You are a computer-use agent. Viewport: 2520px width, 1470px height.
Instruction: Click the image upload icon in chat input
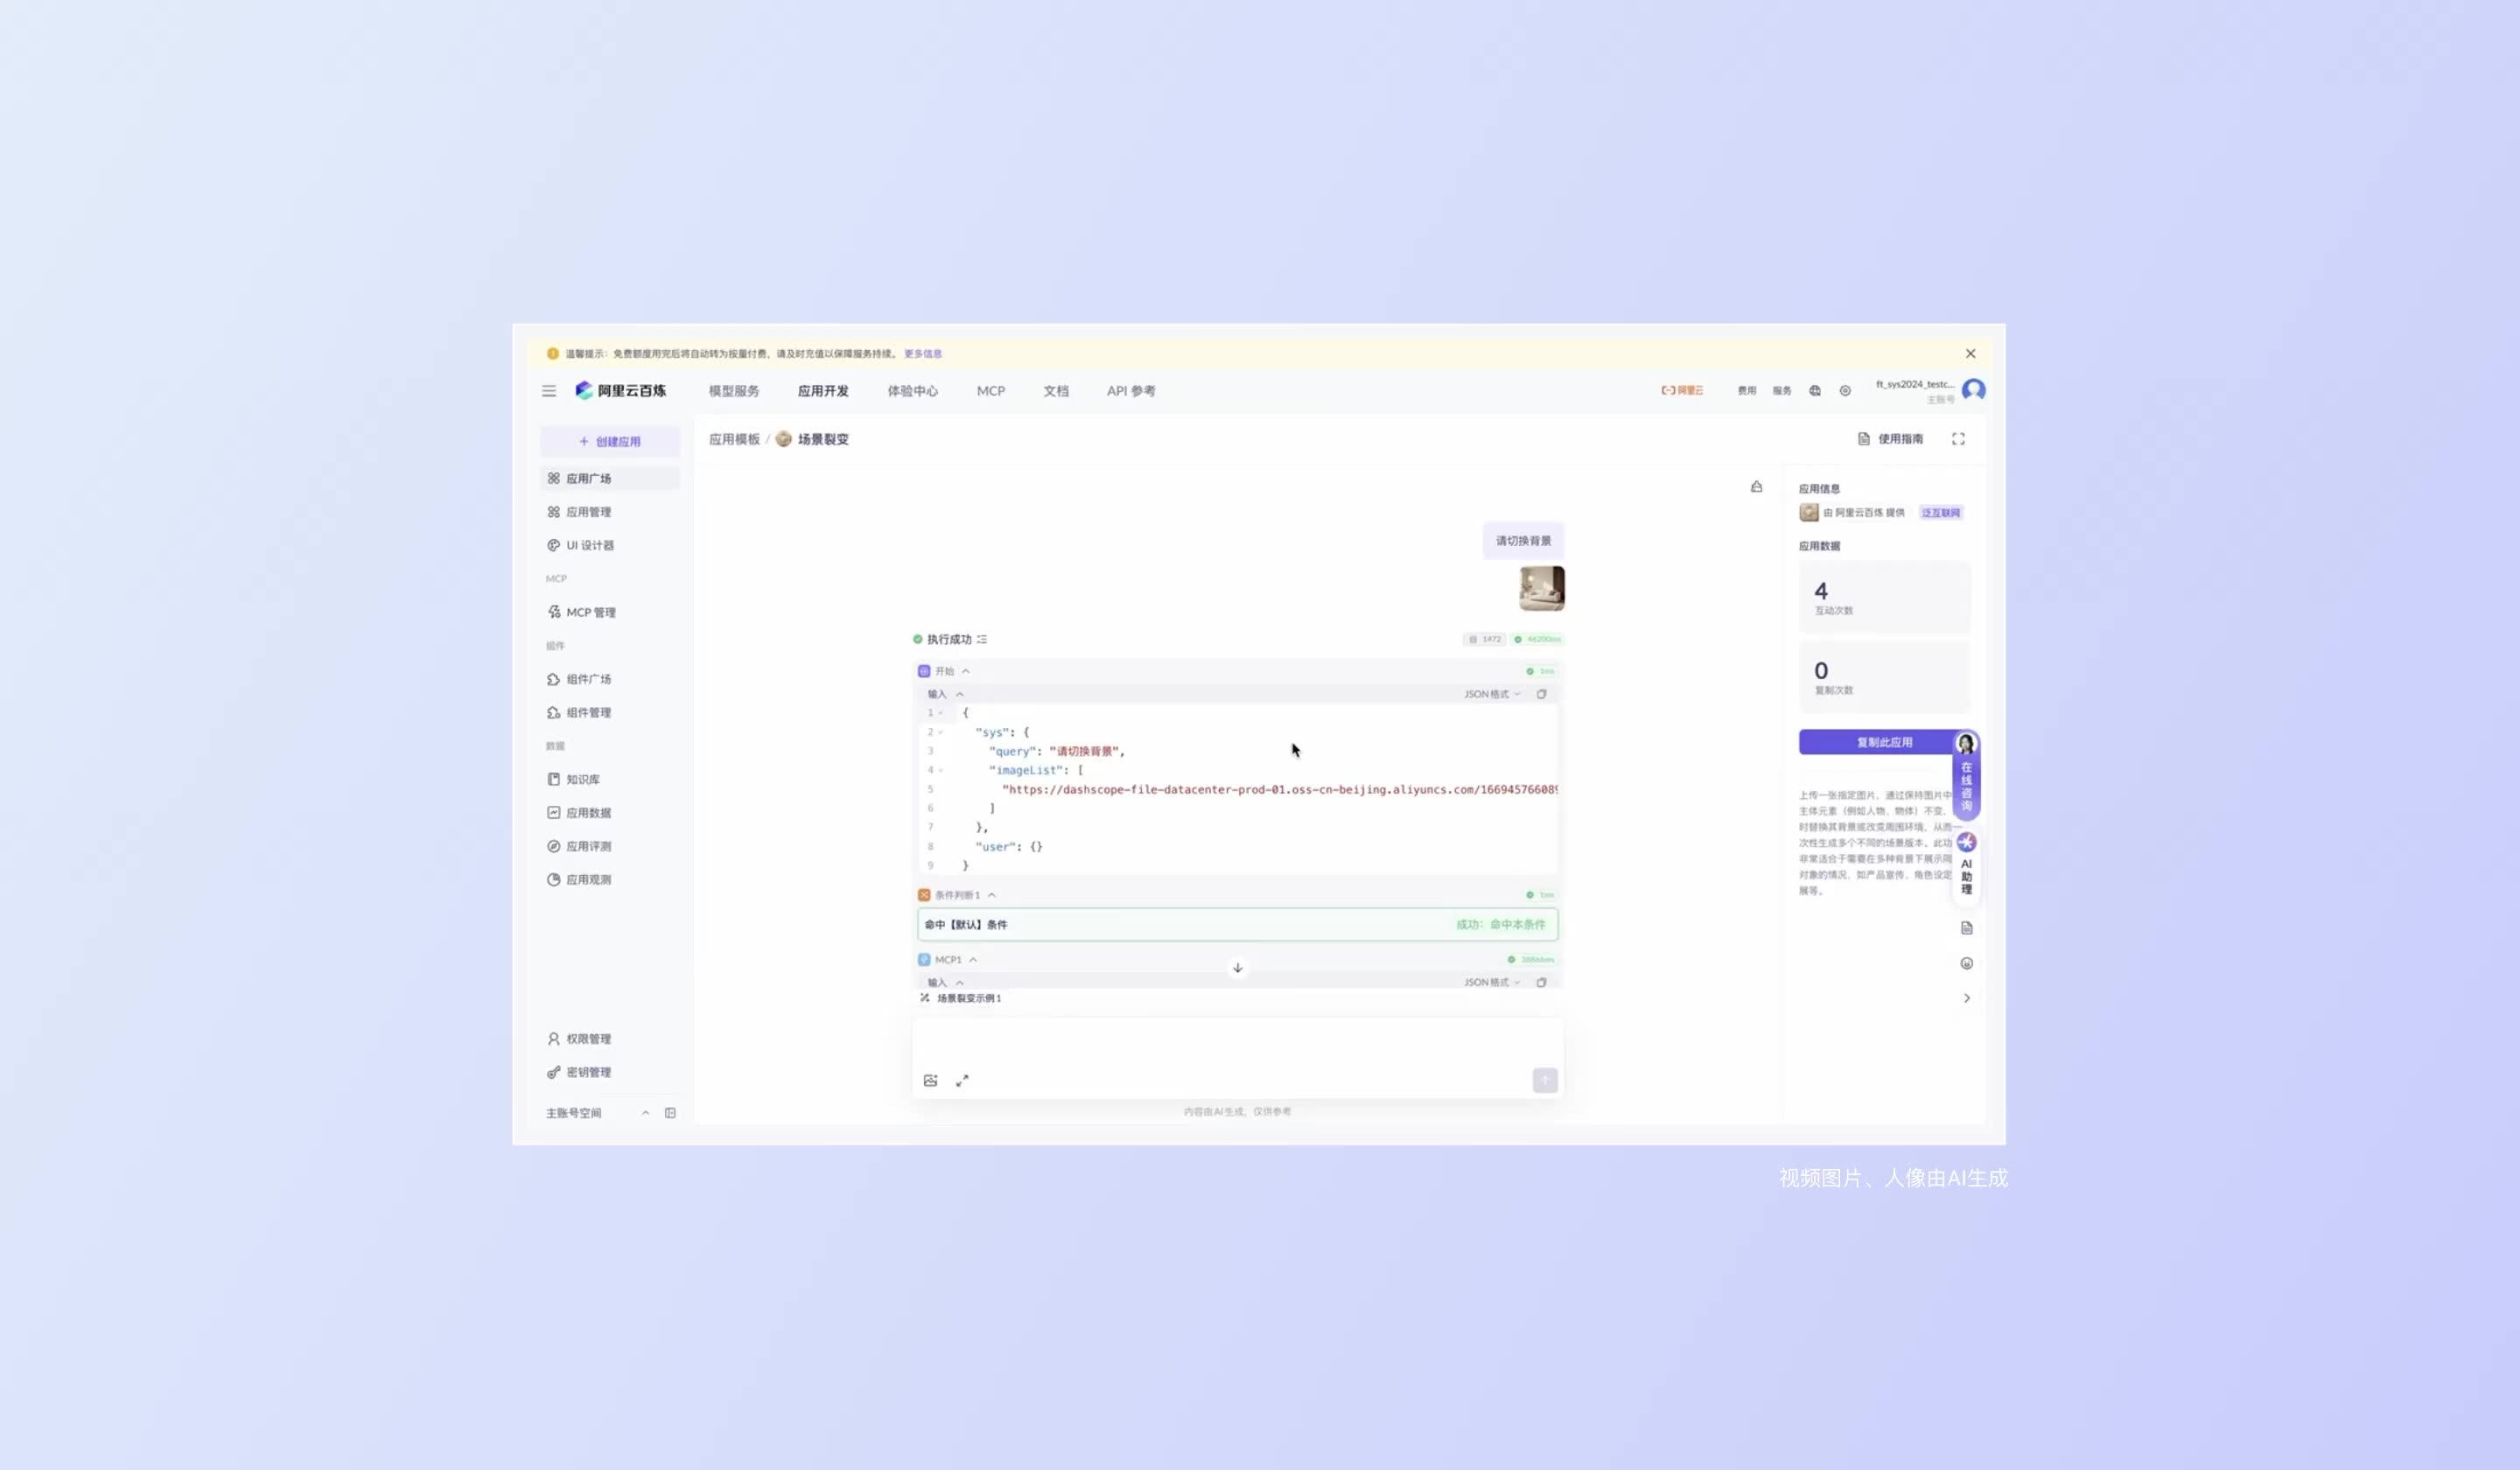click(930, 1080)
